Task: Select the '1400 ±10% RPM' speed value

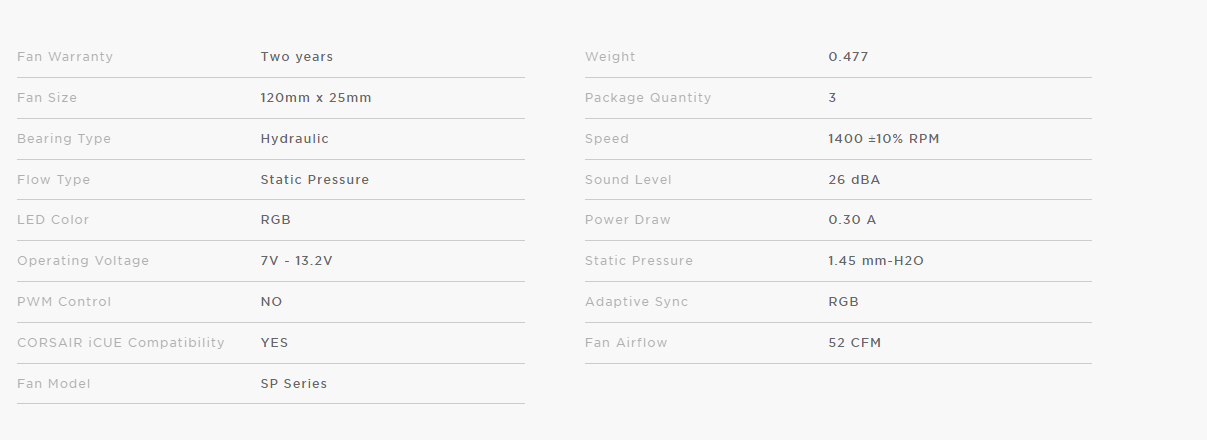Action: [x=884, y=139]
